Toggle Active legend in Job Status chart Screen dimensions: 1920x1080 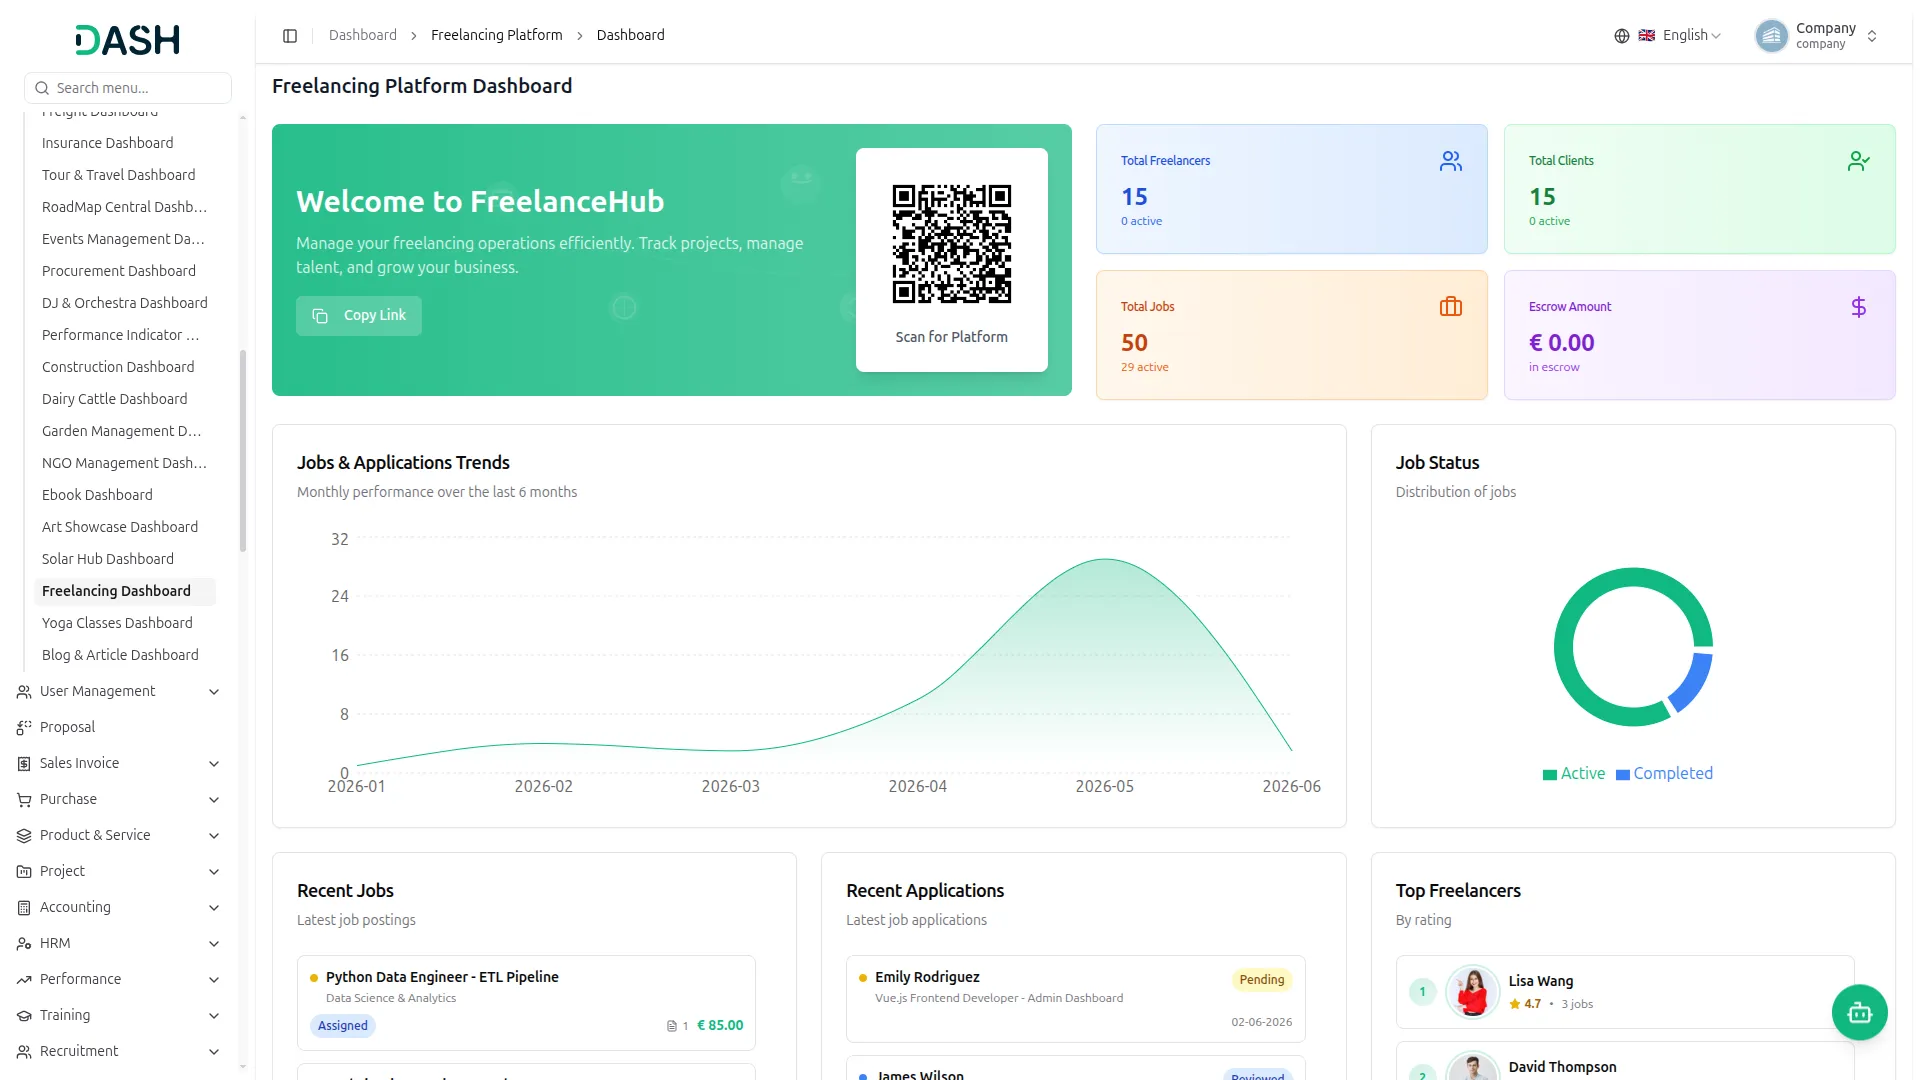[1573, 774]
